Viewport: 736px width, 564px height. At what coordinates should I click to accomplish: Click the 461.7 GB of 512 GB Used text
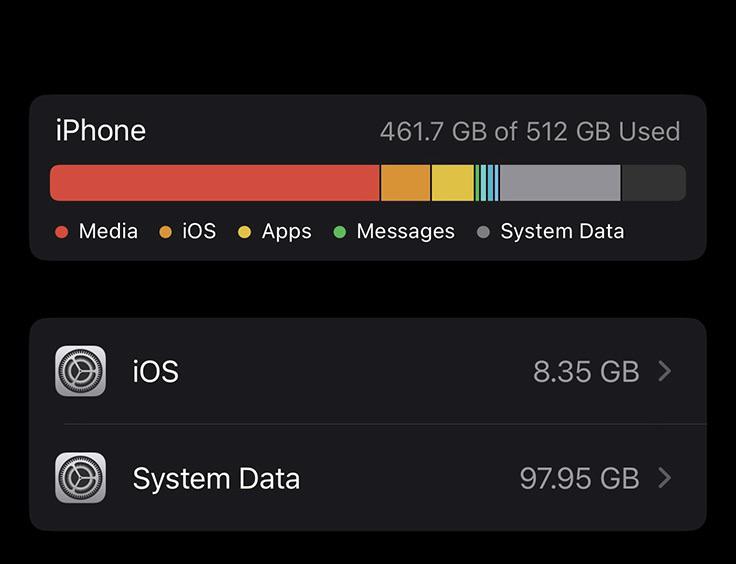pos(529,132)
